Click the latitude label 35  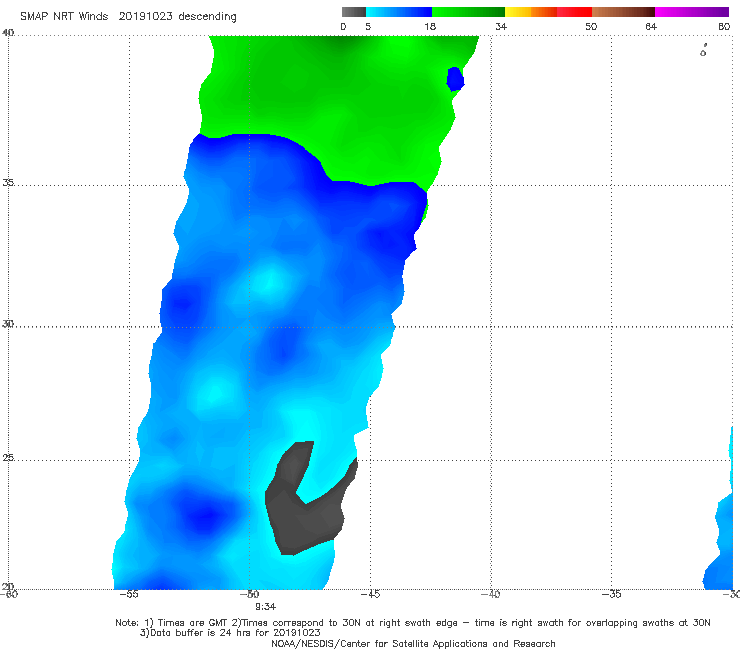click(8, 182)
